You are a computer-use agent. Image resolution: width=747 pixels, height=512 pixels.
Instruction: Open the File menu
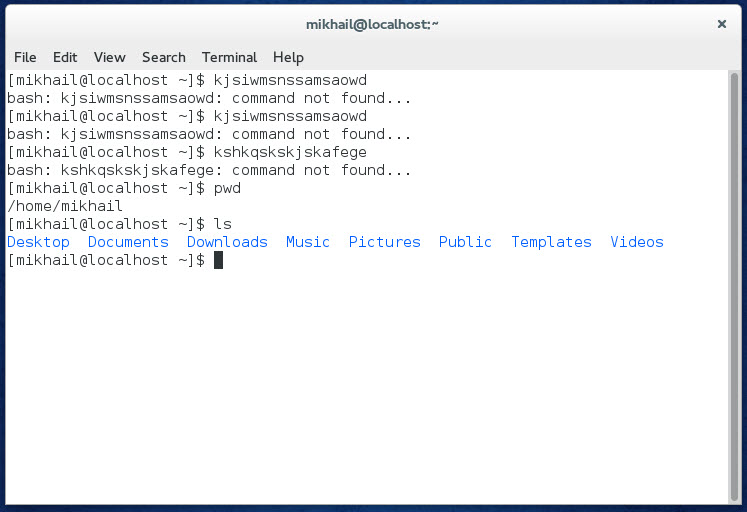pyautogui.click(x=25, y=57)
